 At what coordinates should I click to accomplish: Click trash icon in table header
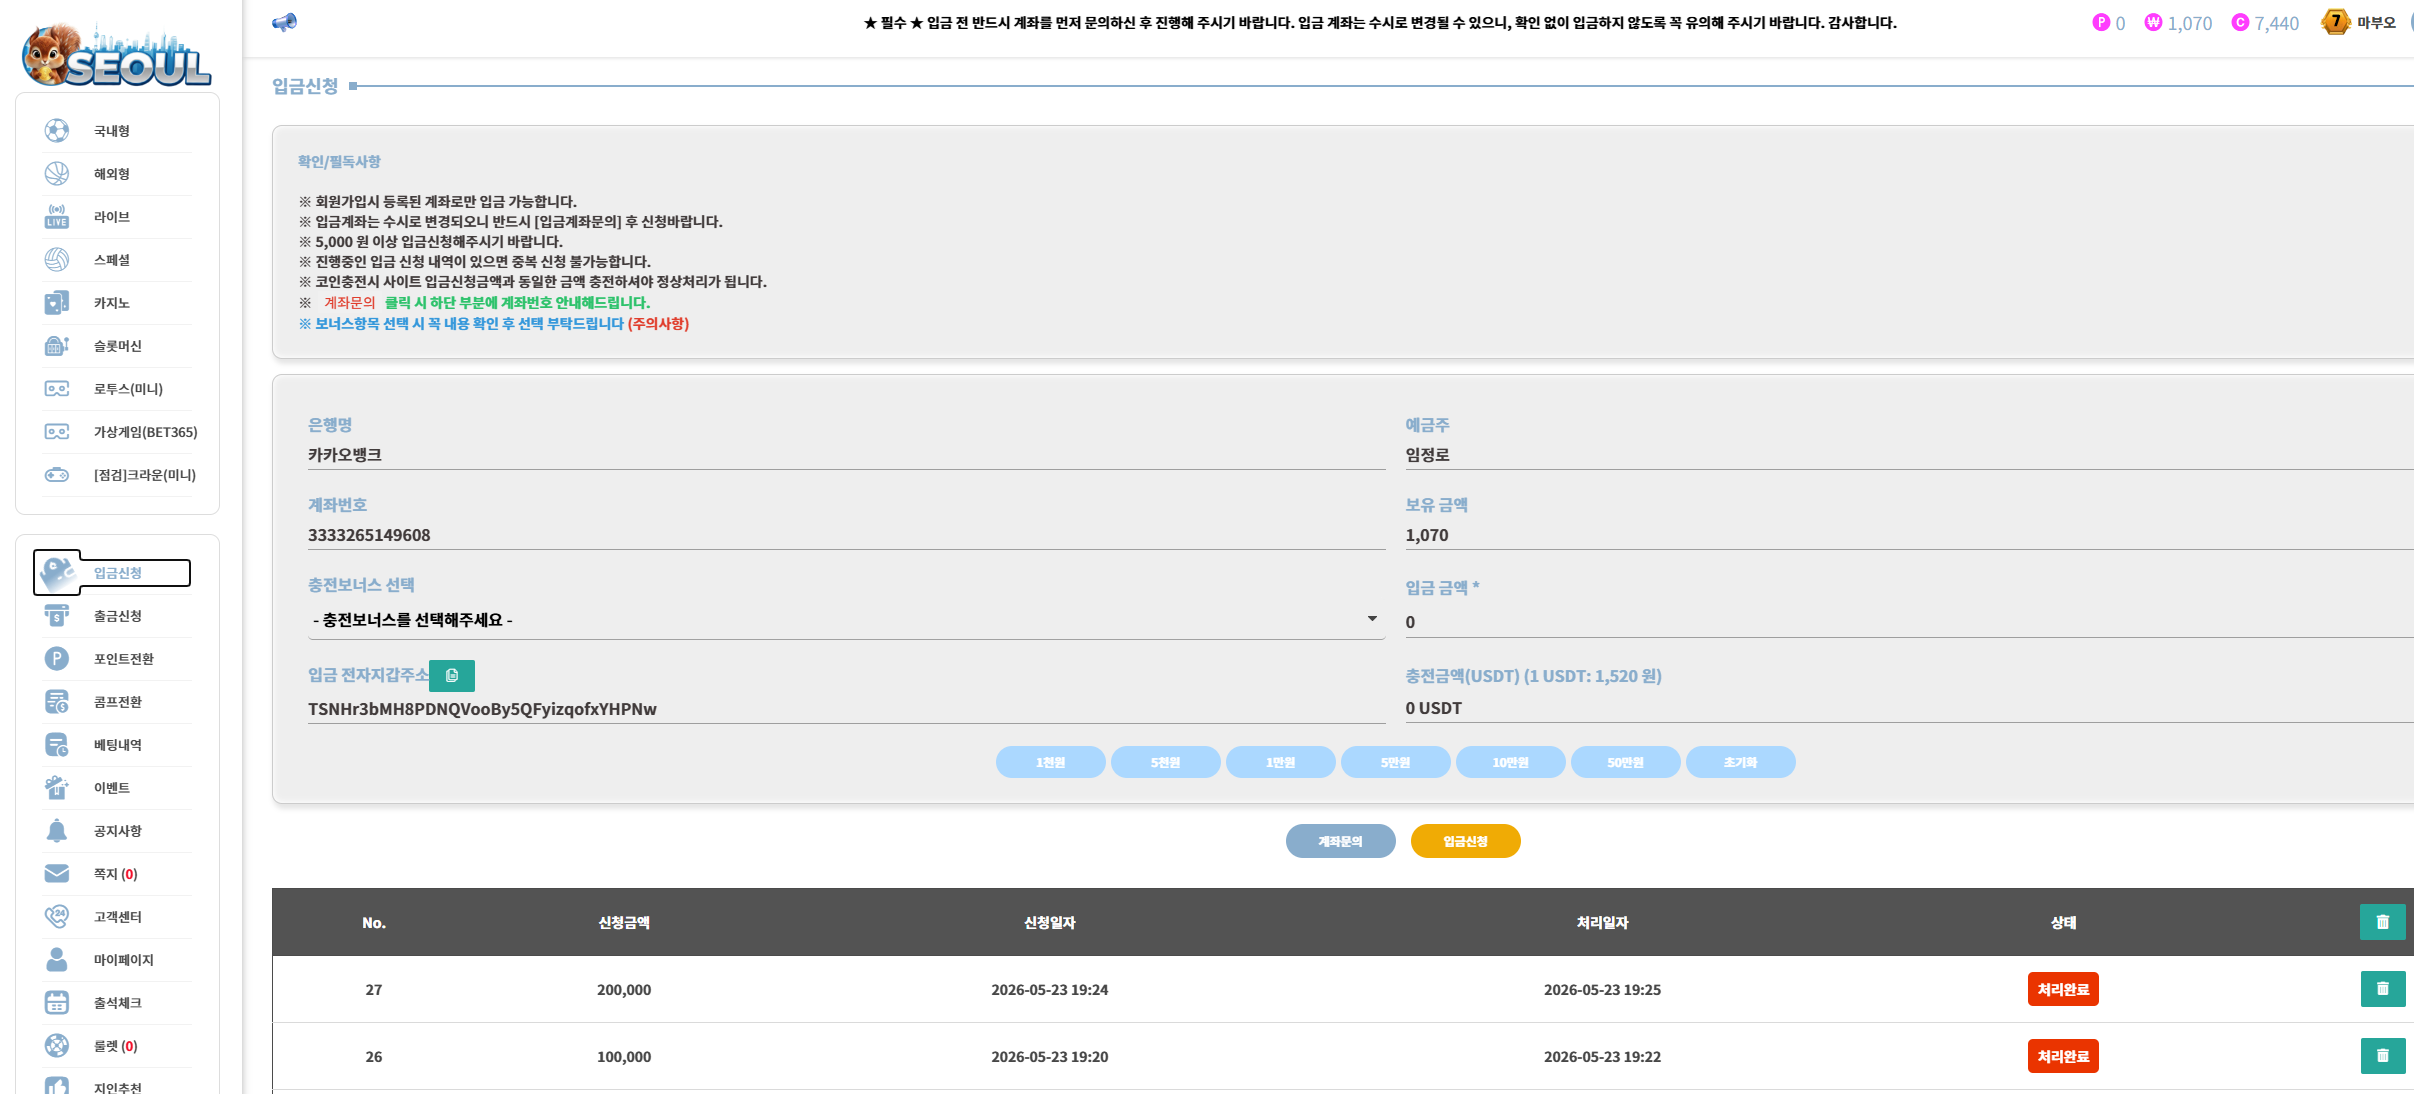pyautogui.click(x=2382, y=922)
